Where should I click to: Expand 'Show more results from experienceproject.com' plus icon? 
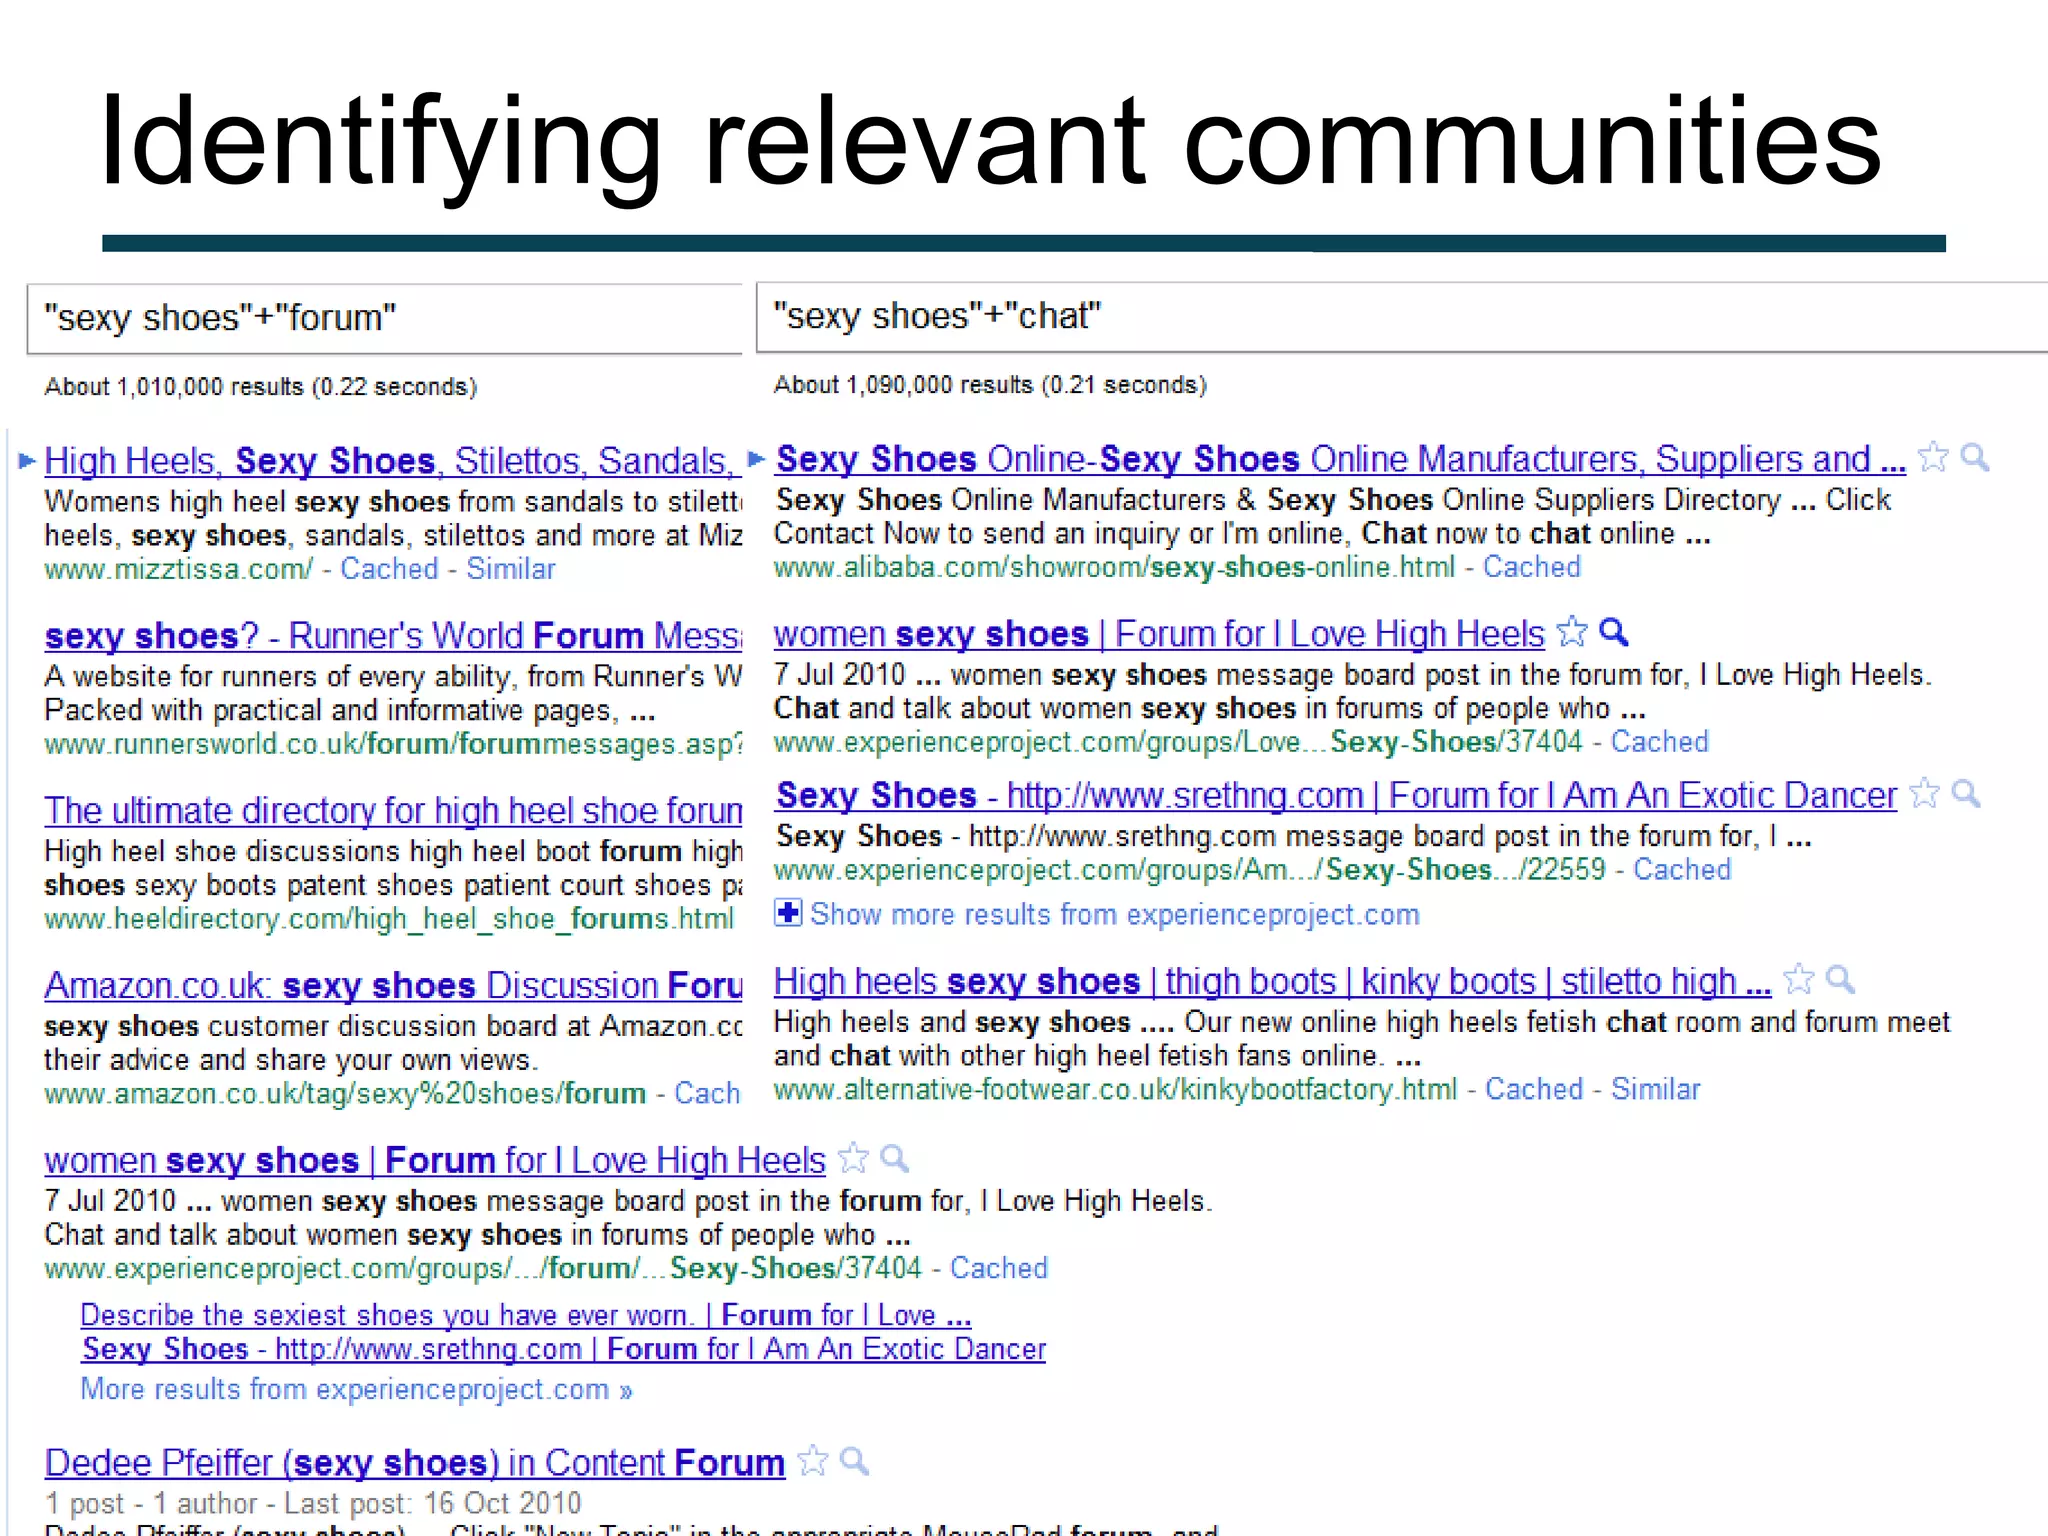(788, 913)
